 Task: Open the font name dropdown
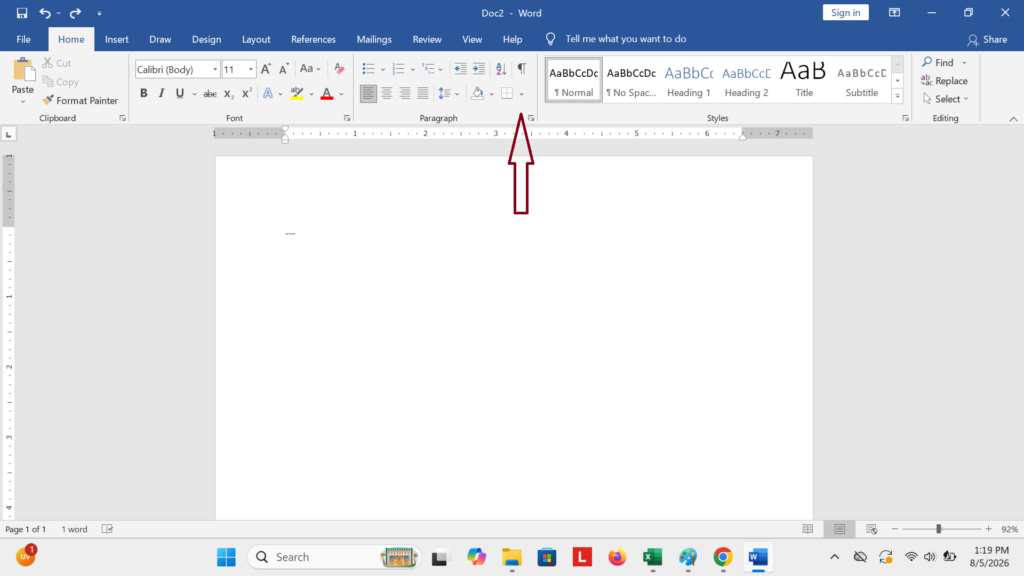pyautogui.click(x=215, y=69)
